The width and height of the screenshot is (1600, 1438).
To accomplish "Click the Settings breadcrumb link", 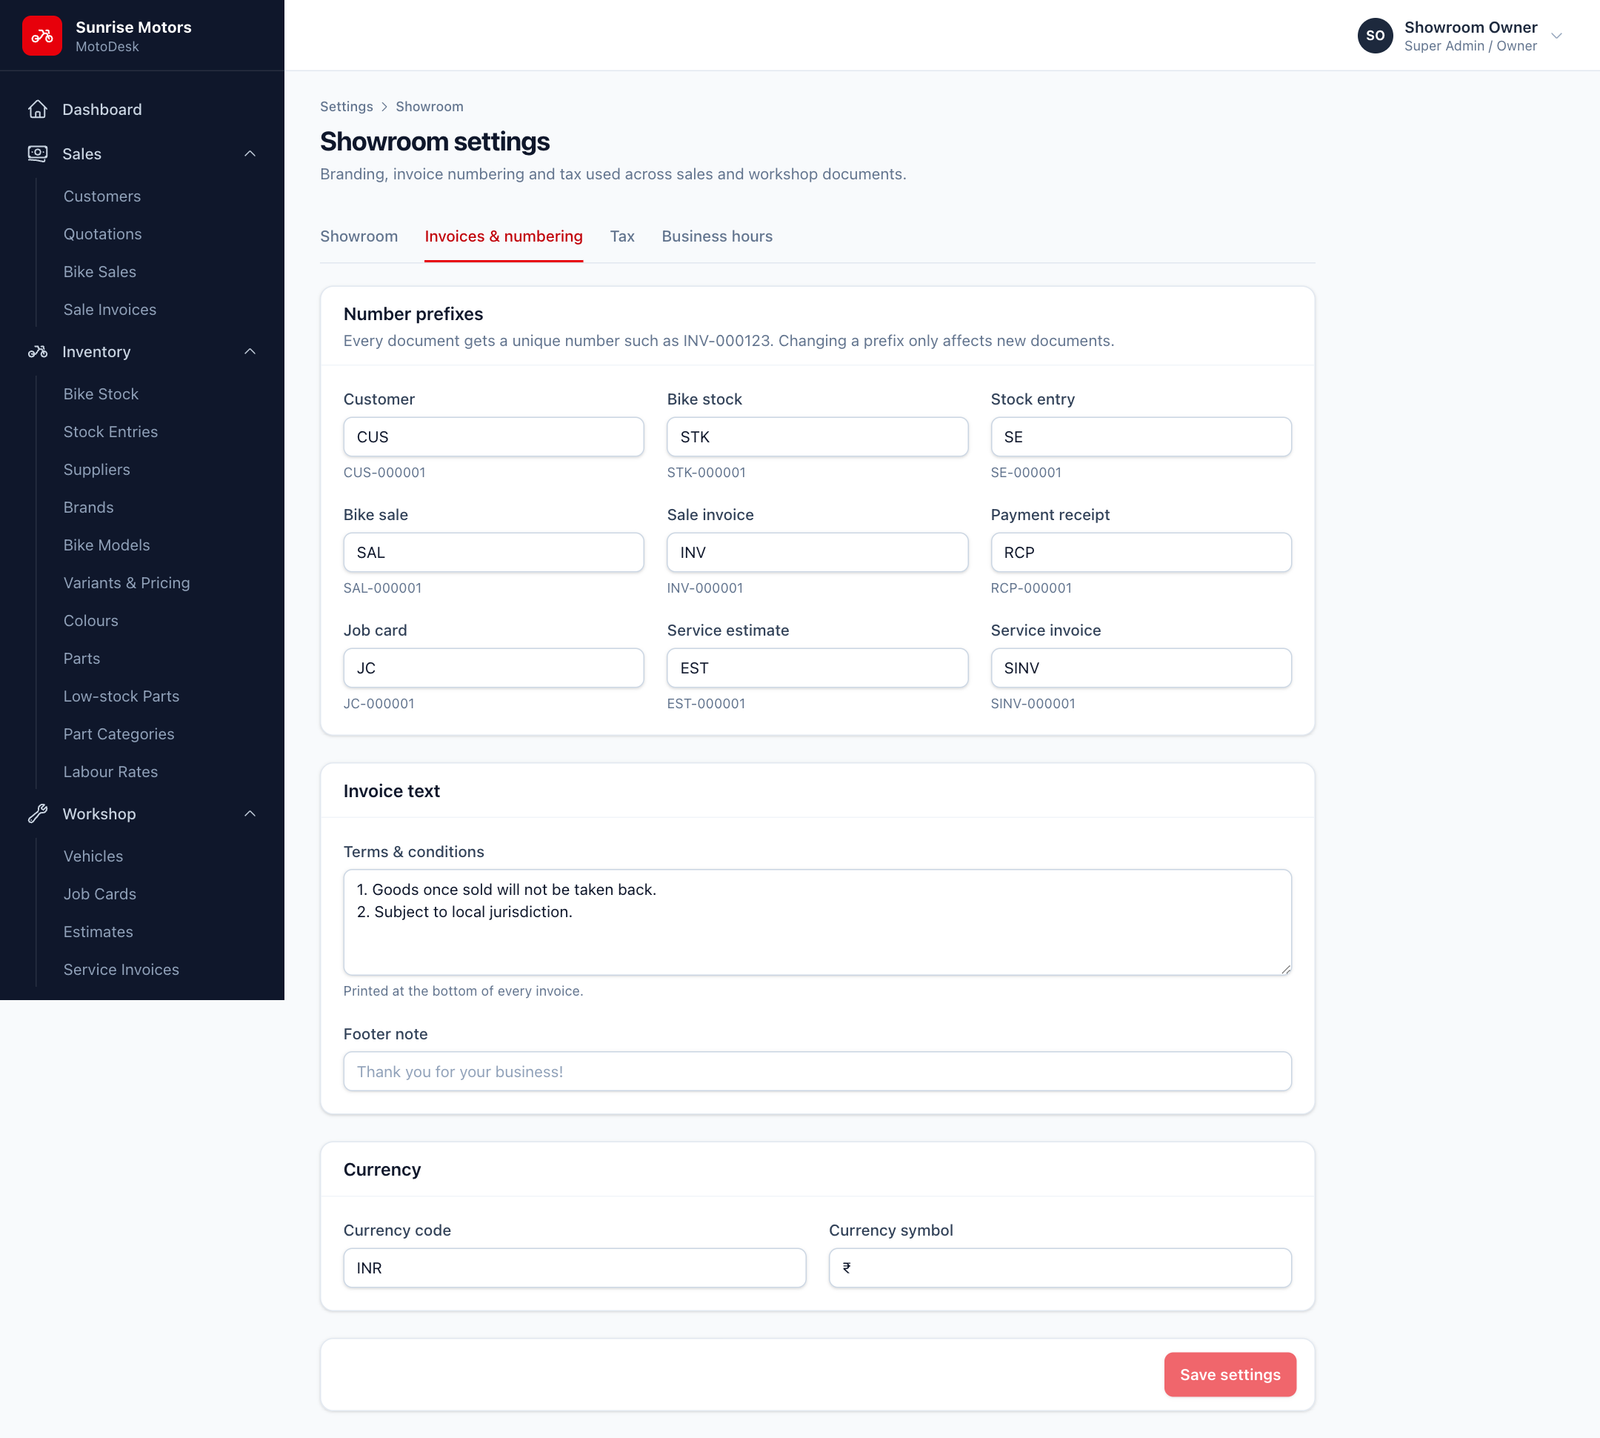I will pyautogui.click(x=346, y=107).
